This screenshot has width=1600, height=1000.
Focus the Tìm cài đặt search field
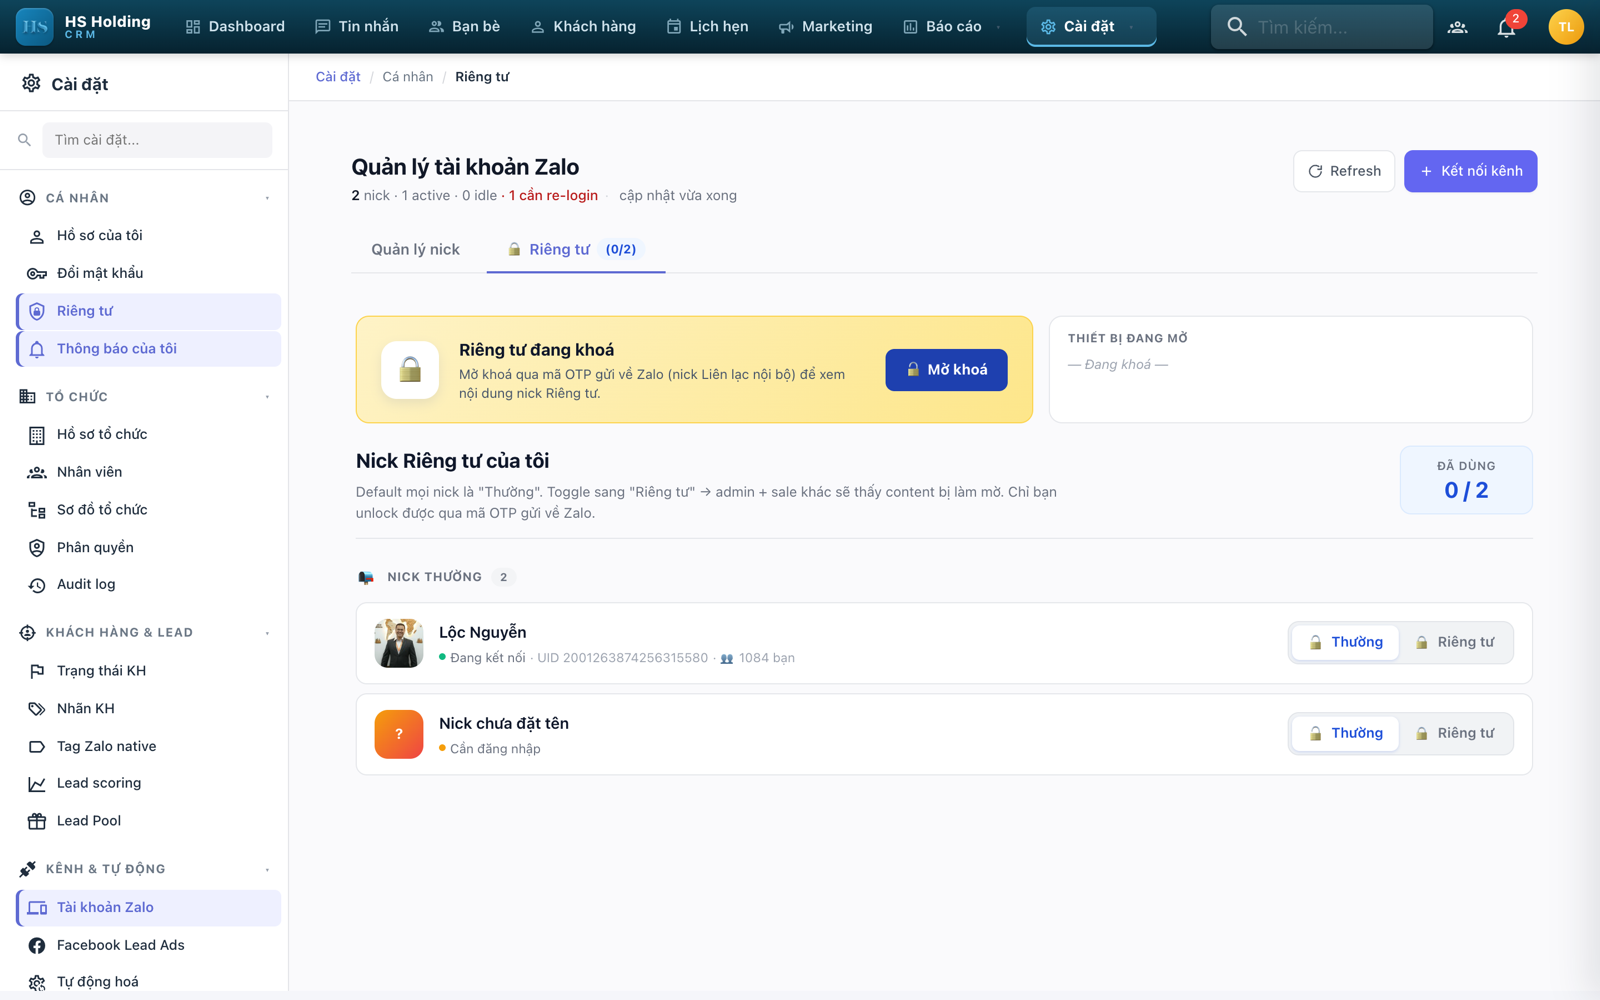pyautogui.click(x=157, y=140)
